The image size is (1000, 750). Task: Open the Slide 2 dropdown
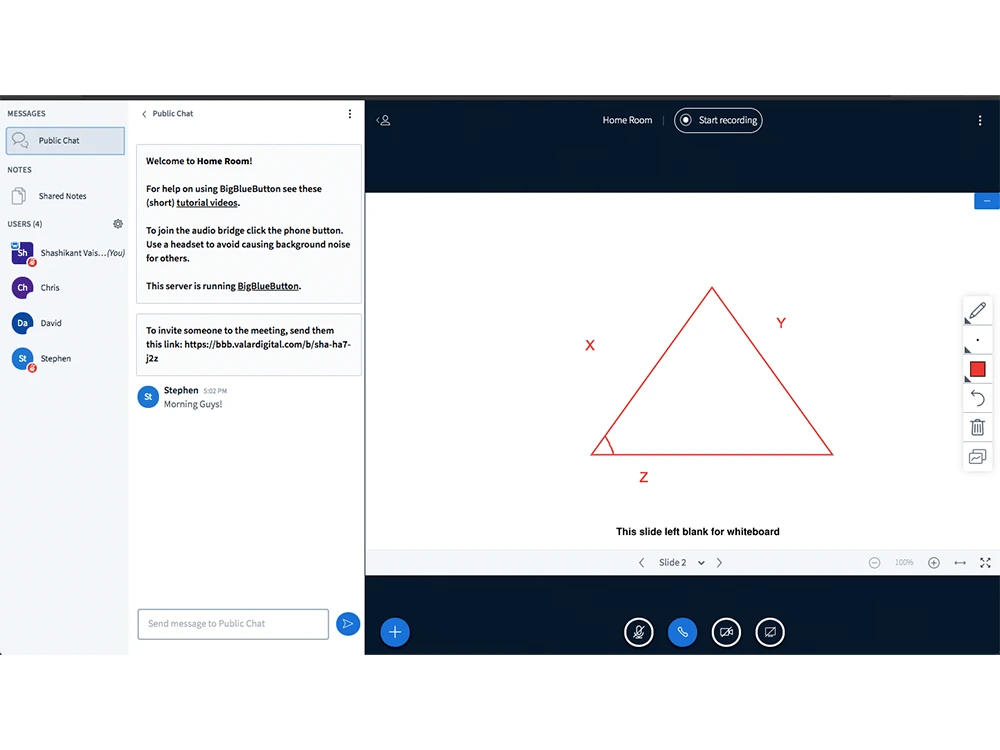681,562
